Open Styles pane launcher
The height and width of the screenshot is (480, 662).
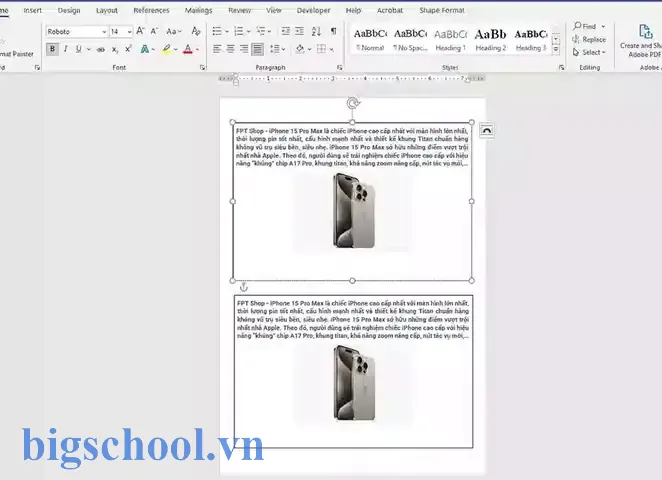(562, 67)
